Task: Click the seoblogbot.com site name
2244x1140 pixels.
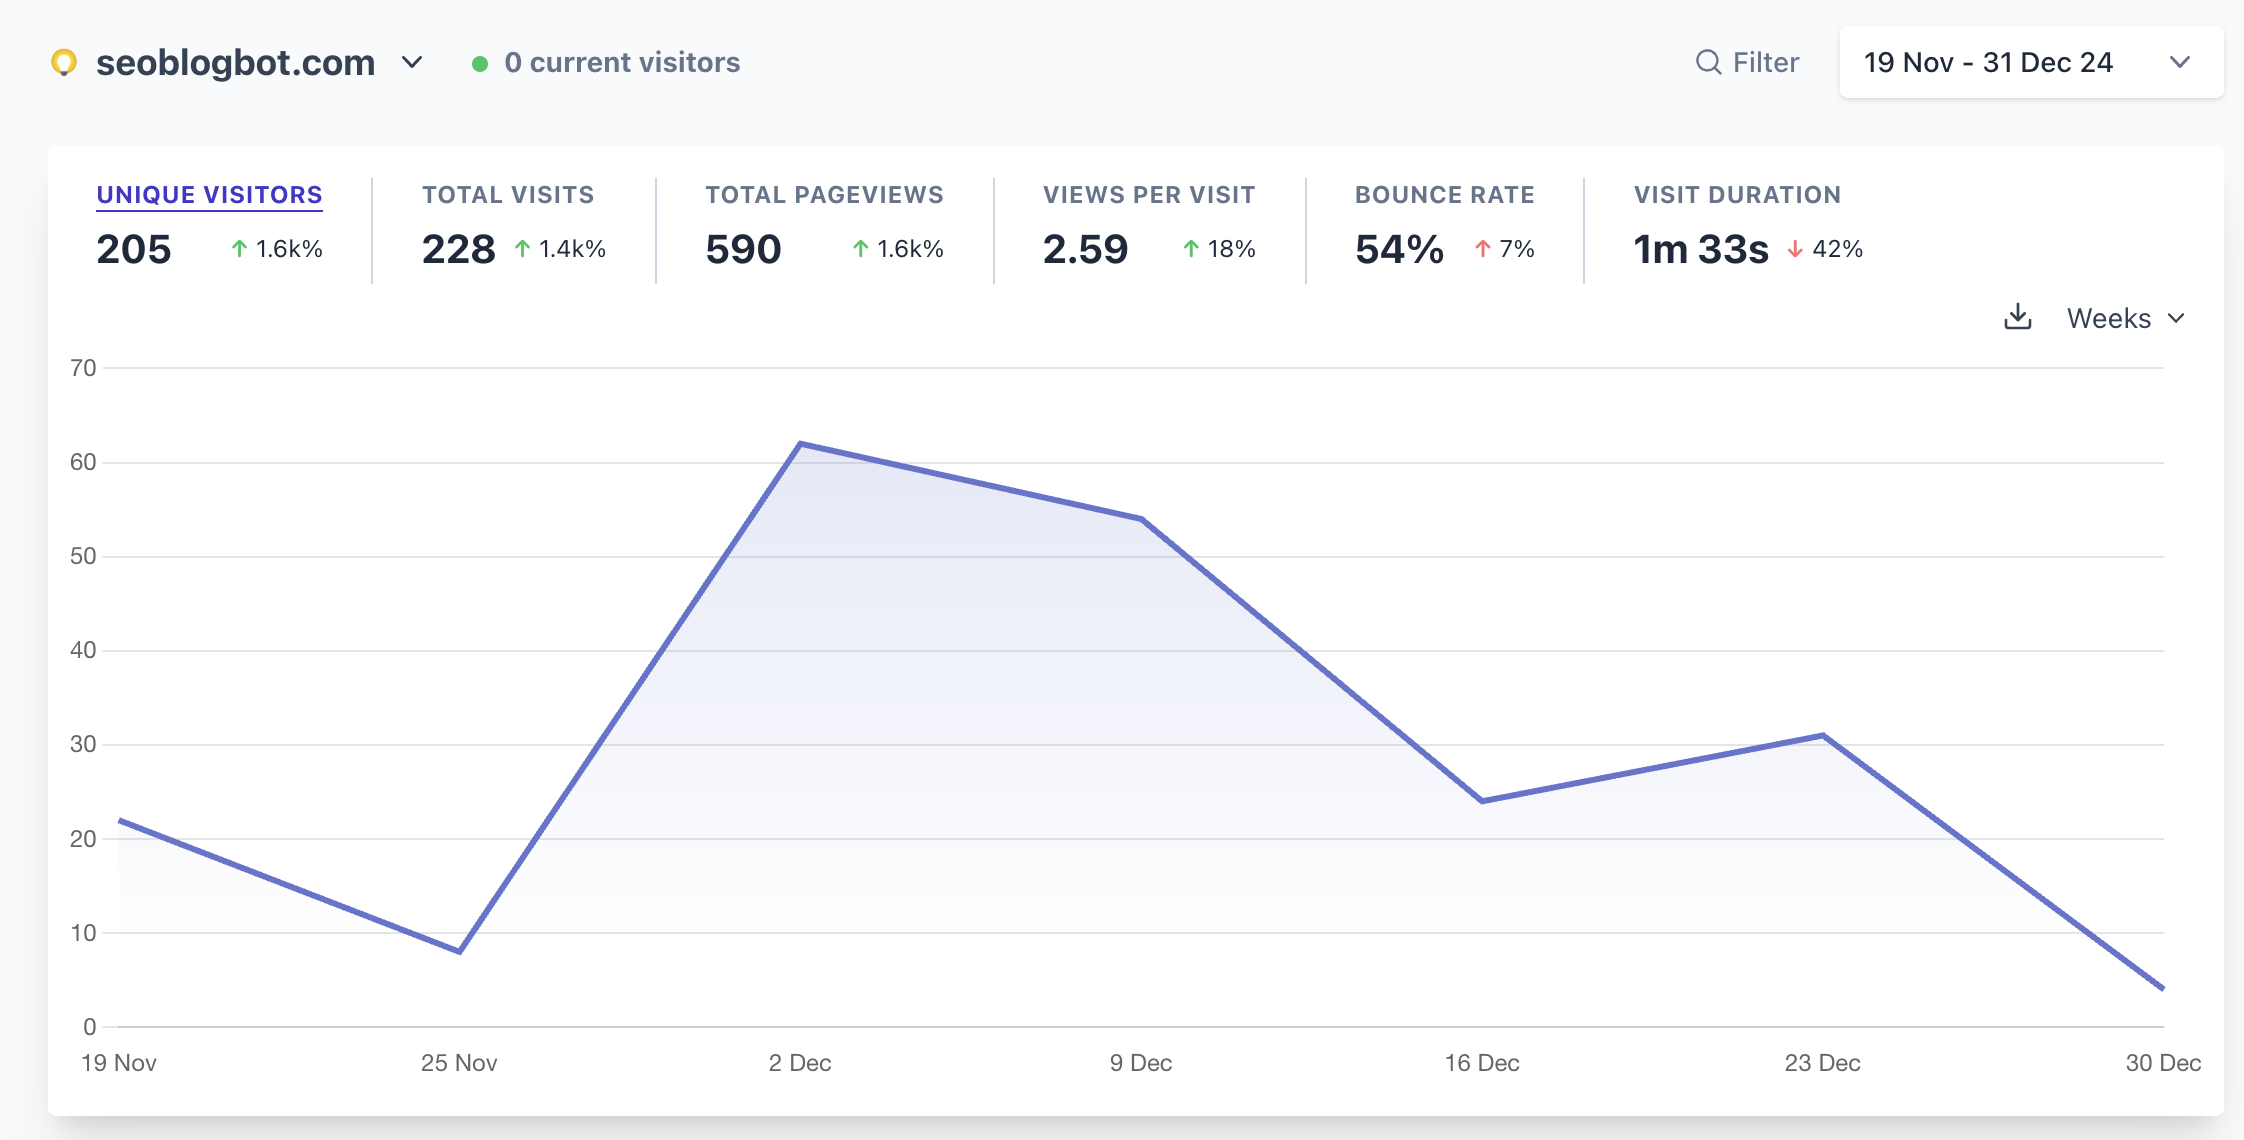Action: [235, 62]
